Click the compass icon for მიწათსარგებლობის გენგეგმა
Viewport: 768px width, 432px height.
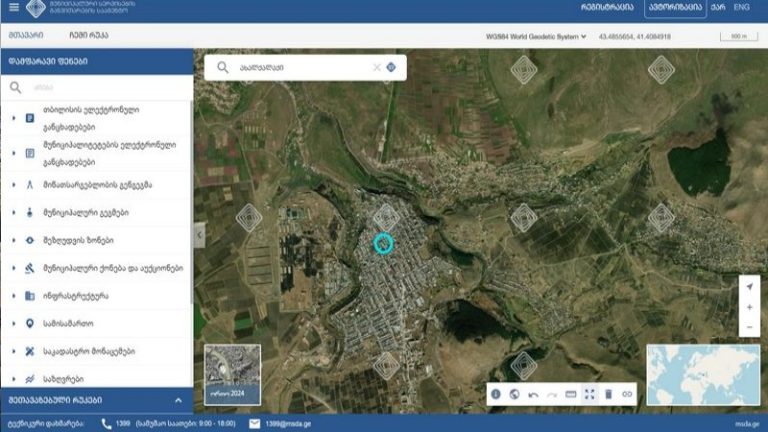[30, 185]
